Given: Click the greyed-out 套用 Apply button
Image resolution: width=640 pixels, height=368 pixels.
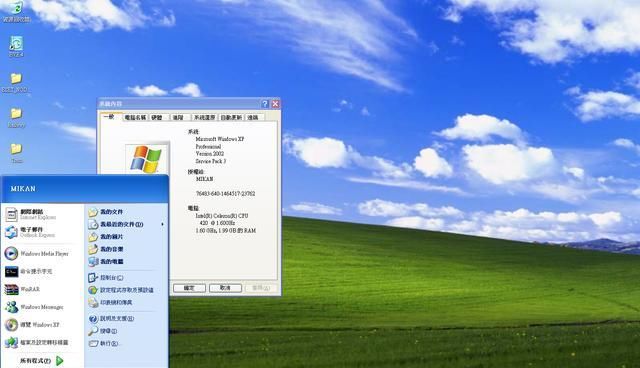Looking at the screenshot, I should click(261, 288).
